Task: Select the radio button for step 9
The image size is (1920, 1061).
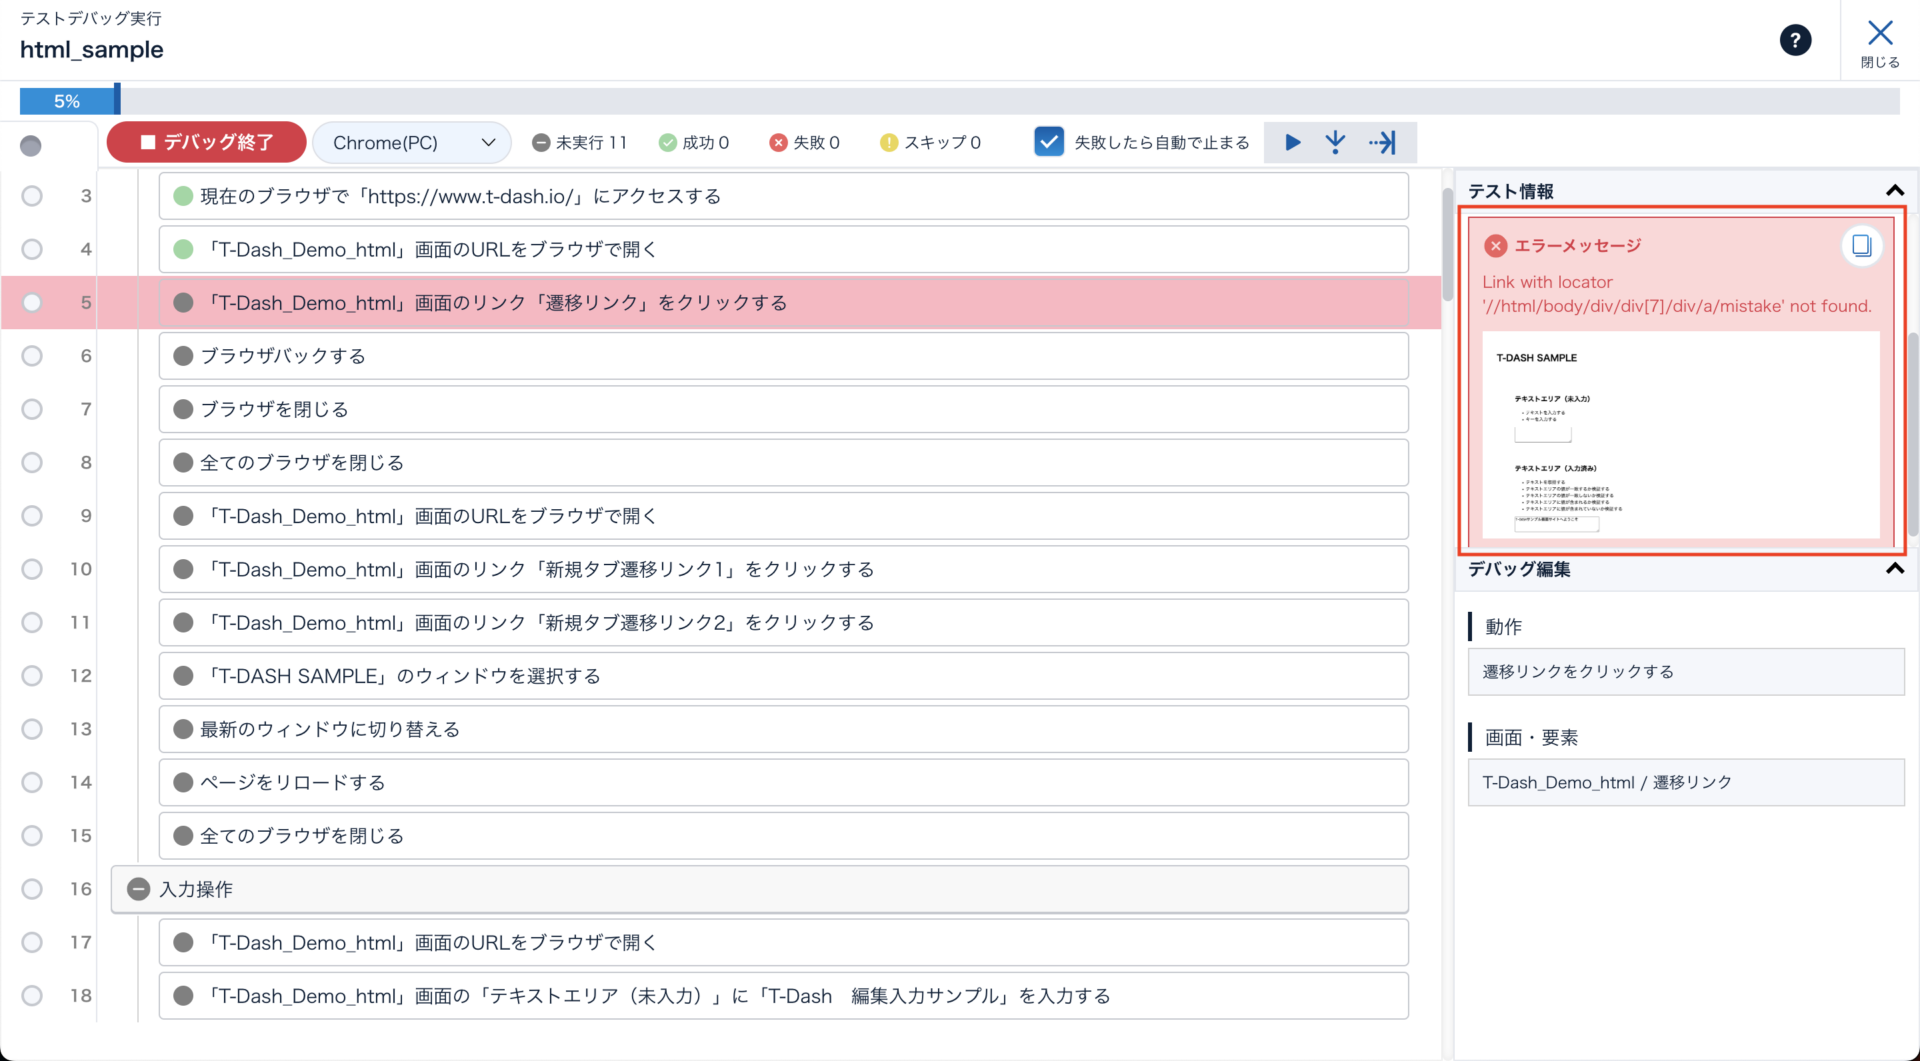Action: (x=32, y=516)
